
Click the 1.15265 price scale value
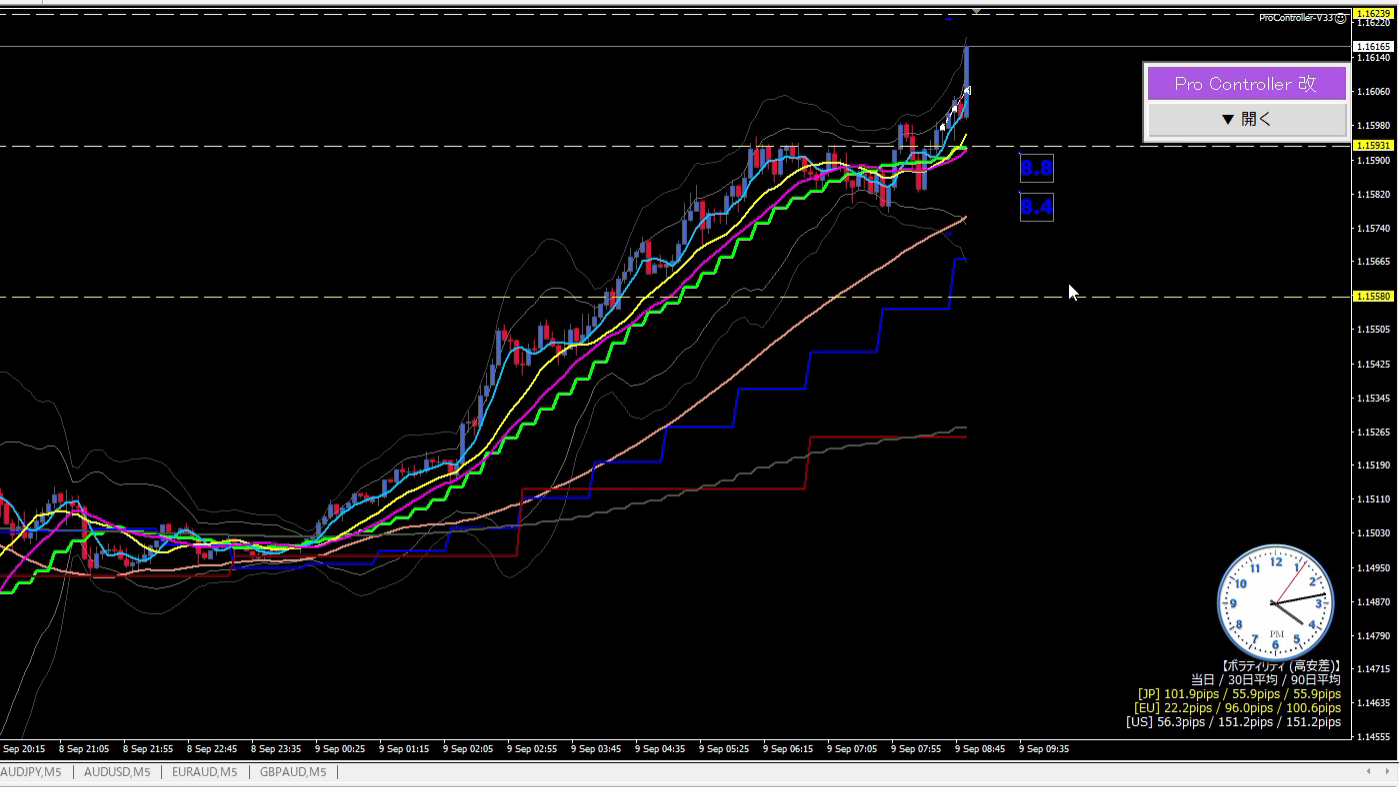(1372, 432)
